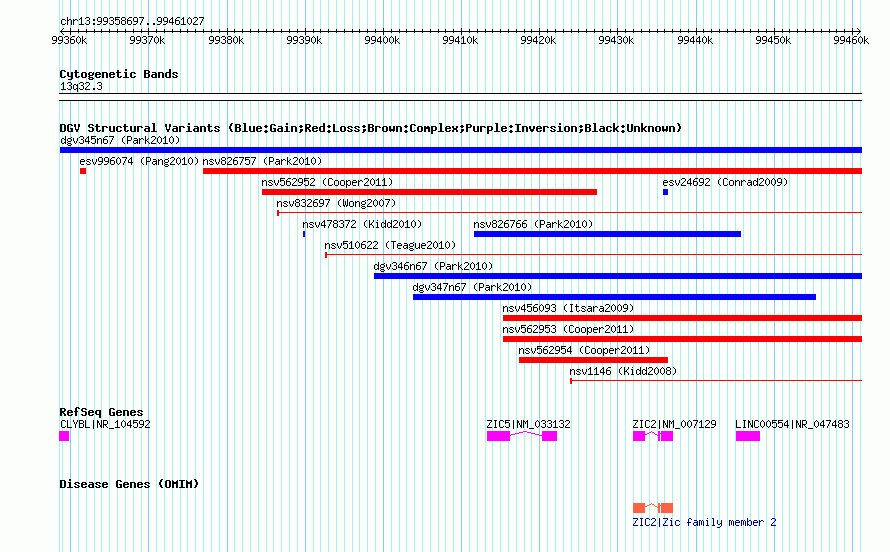Click the nsv478372 small blue marker
890x552 pixels.
pyautogui.click(x=304, y=234)
